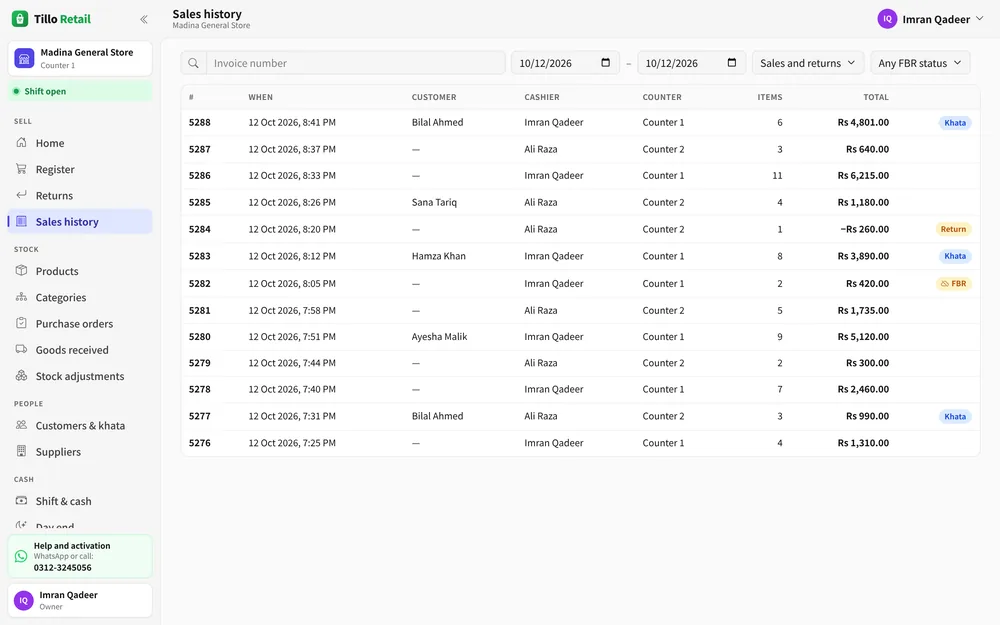Click 12 Oct 2026, 8:05 PM timestamp
This screenshot has width=1000, height=625.
coord(292,283)
